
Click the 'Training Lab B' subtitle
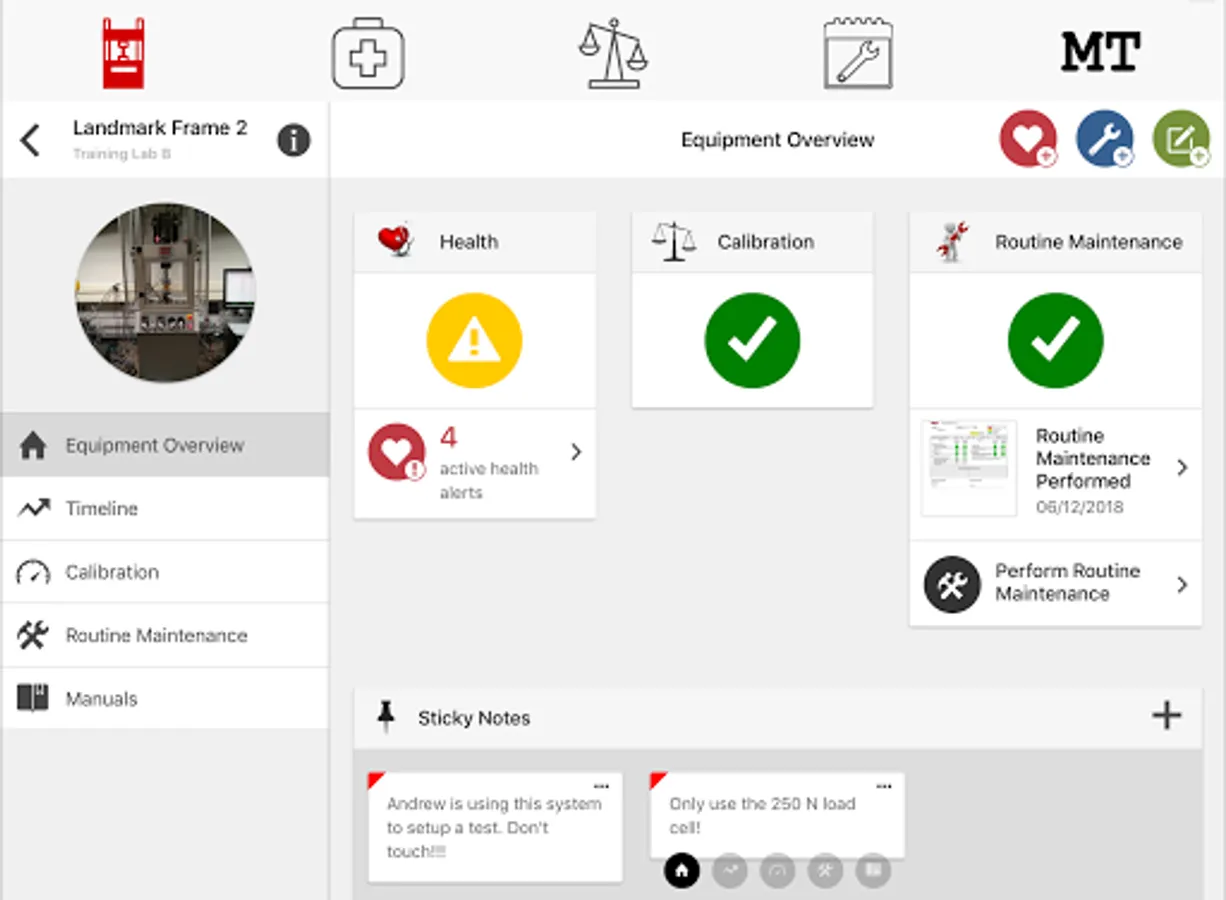click(x=122, y=154)
